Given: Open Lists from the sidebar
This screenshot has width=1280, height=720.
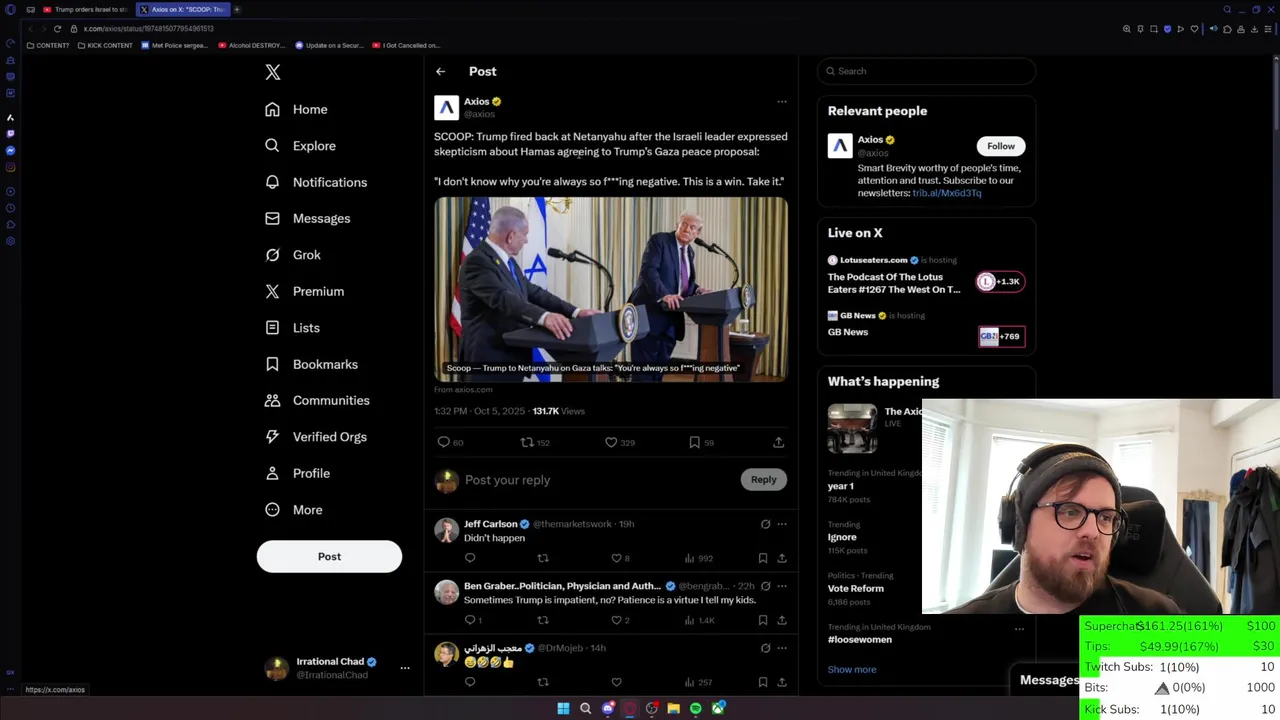Looking at the screenshot, I should [x=292, y=328].
